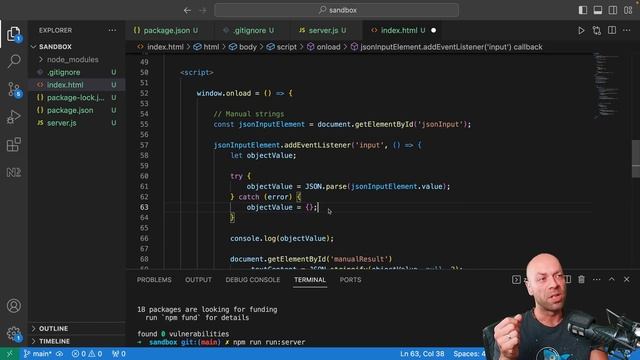Click the main branch in status bar
This screenshot has height=360, width=640.
pos(38,354)
